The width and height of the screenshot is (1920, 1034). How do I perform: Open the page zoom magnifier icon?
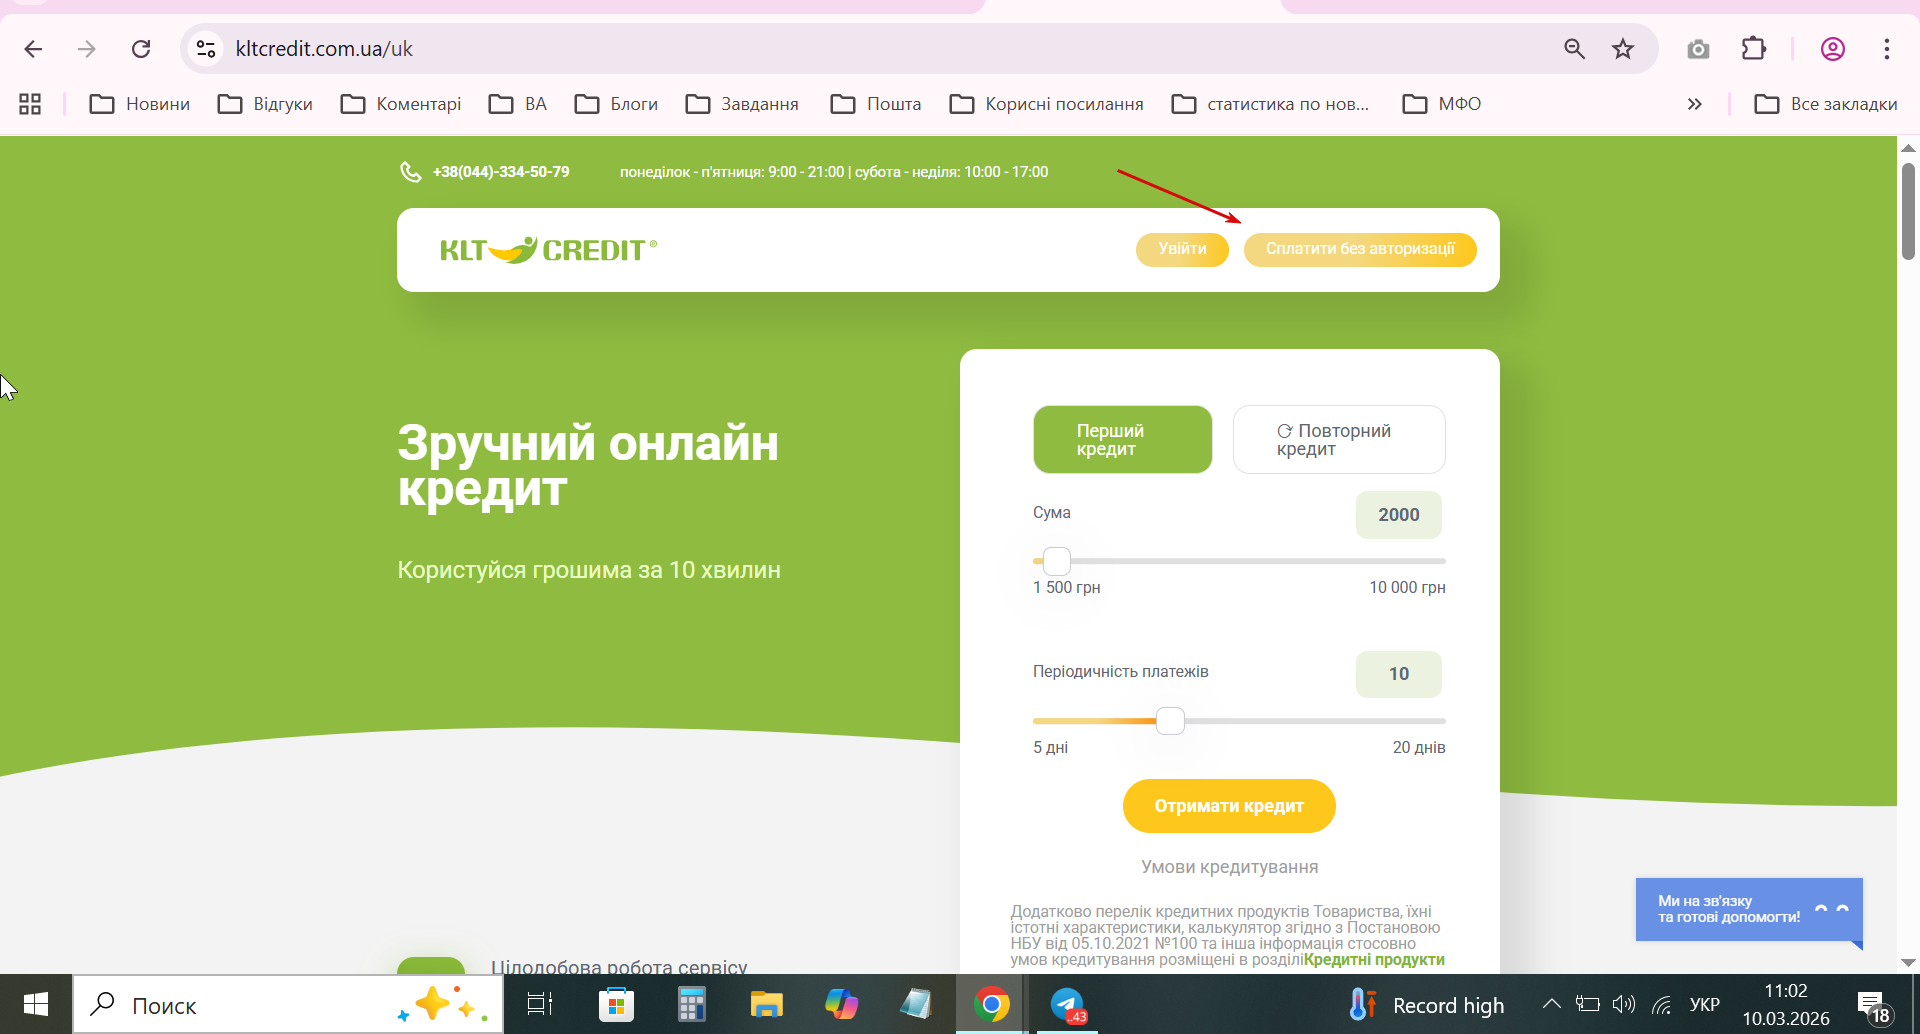1574,49
